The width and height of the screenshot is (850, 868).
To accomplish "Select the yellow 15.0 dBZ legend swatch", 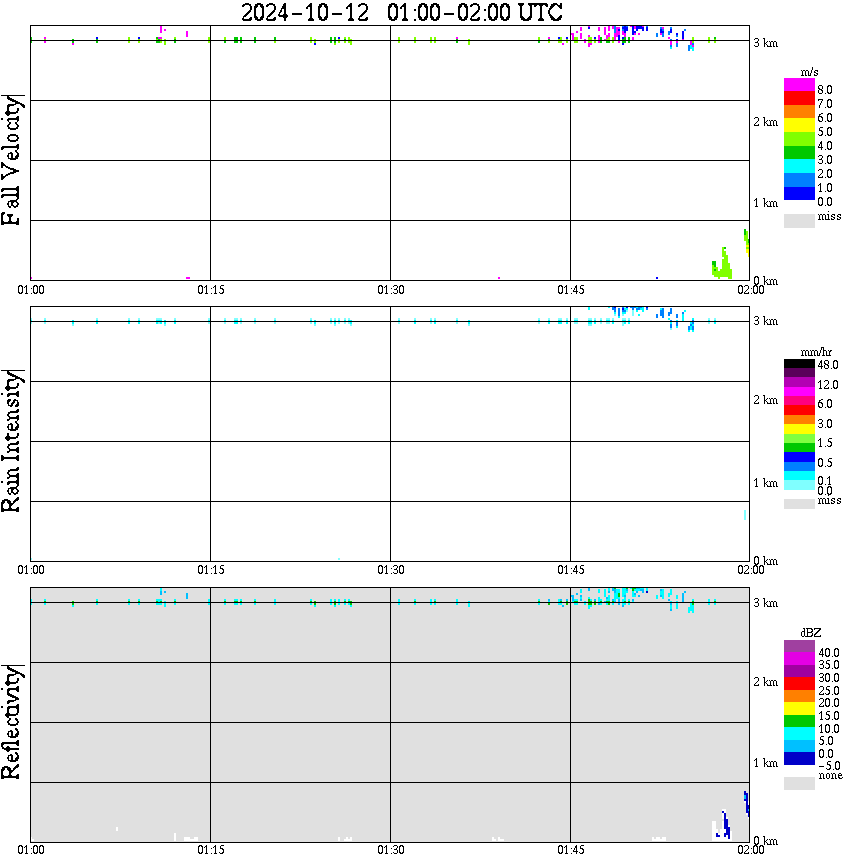I will point(799,709).
